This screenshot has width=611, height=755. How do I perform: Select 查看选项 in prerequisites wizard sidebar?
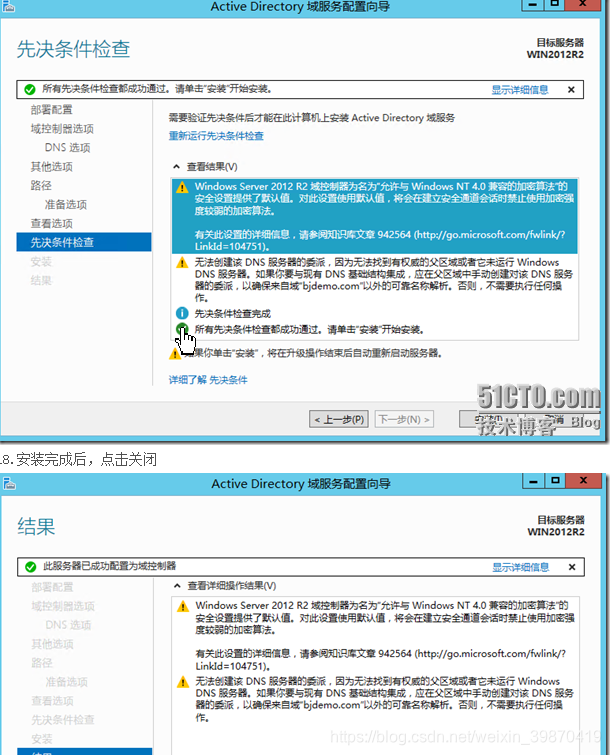click(x=52, y=223)
